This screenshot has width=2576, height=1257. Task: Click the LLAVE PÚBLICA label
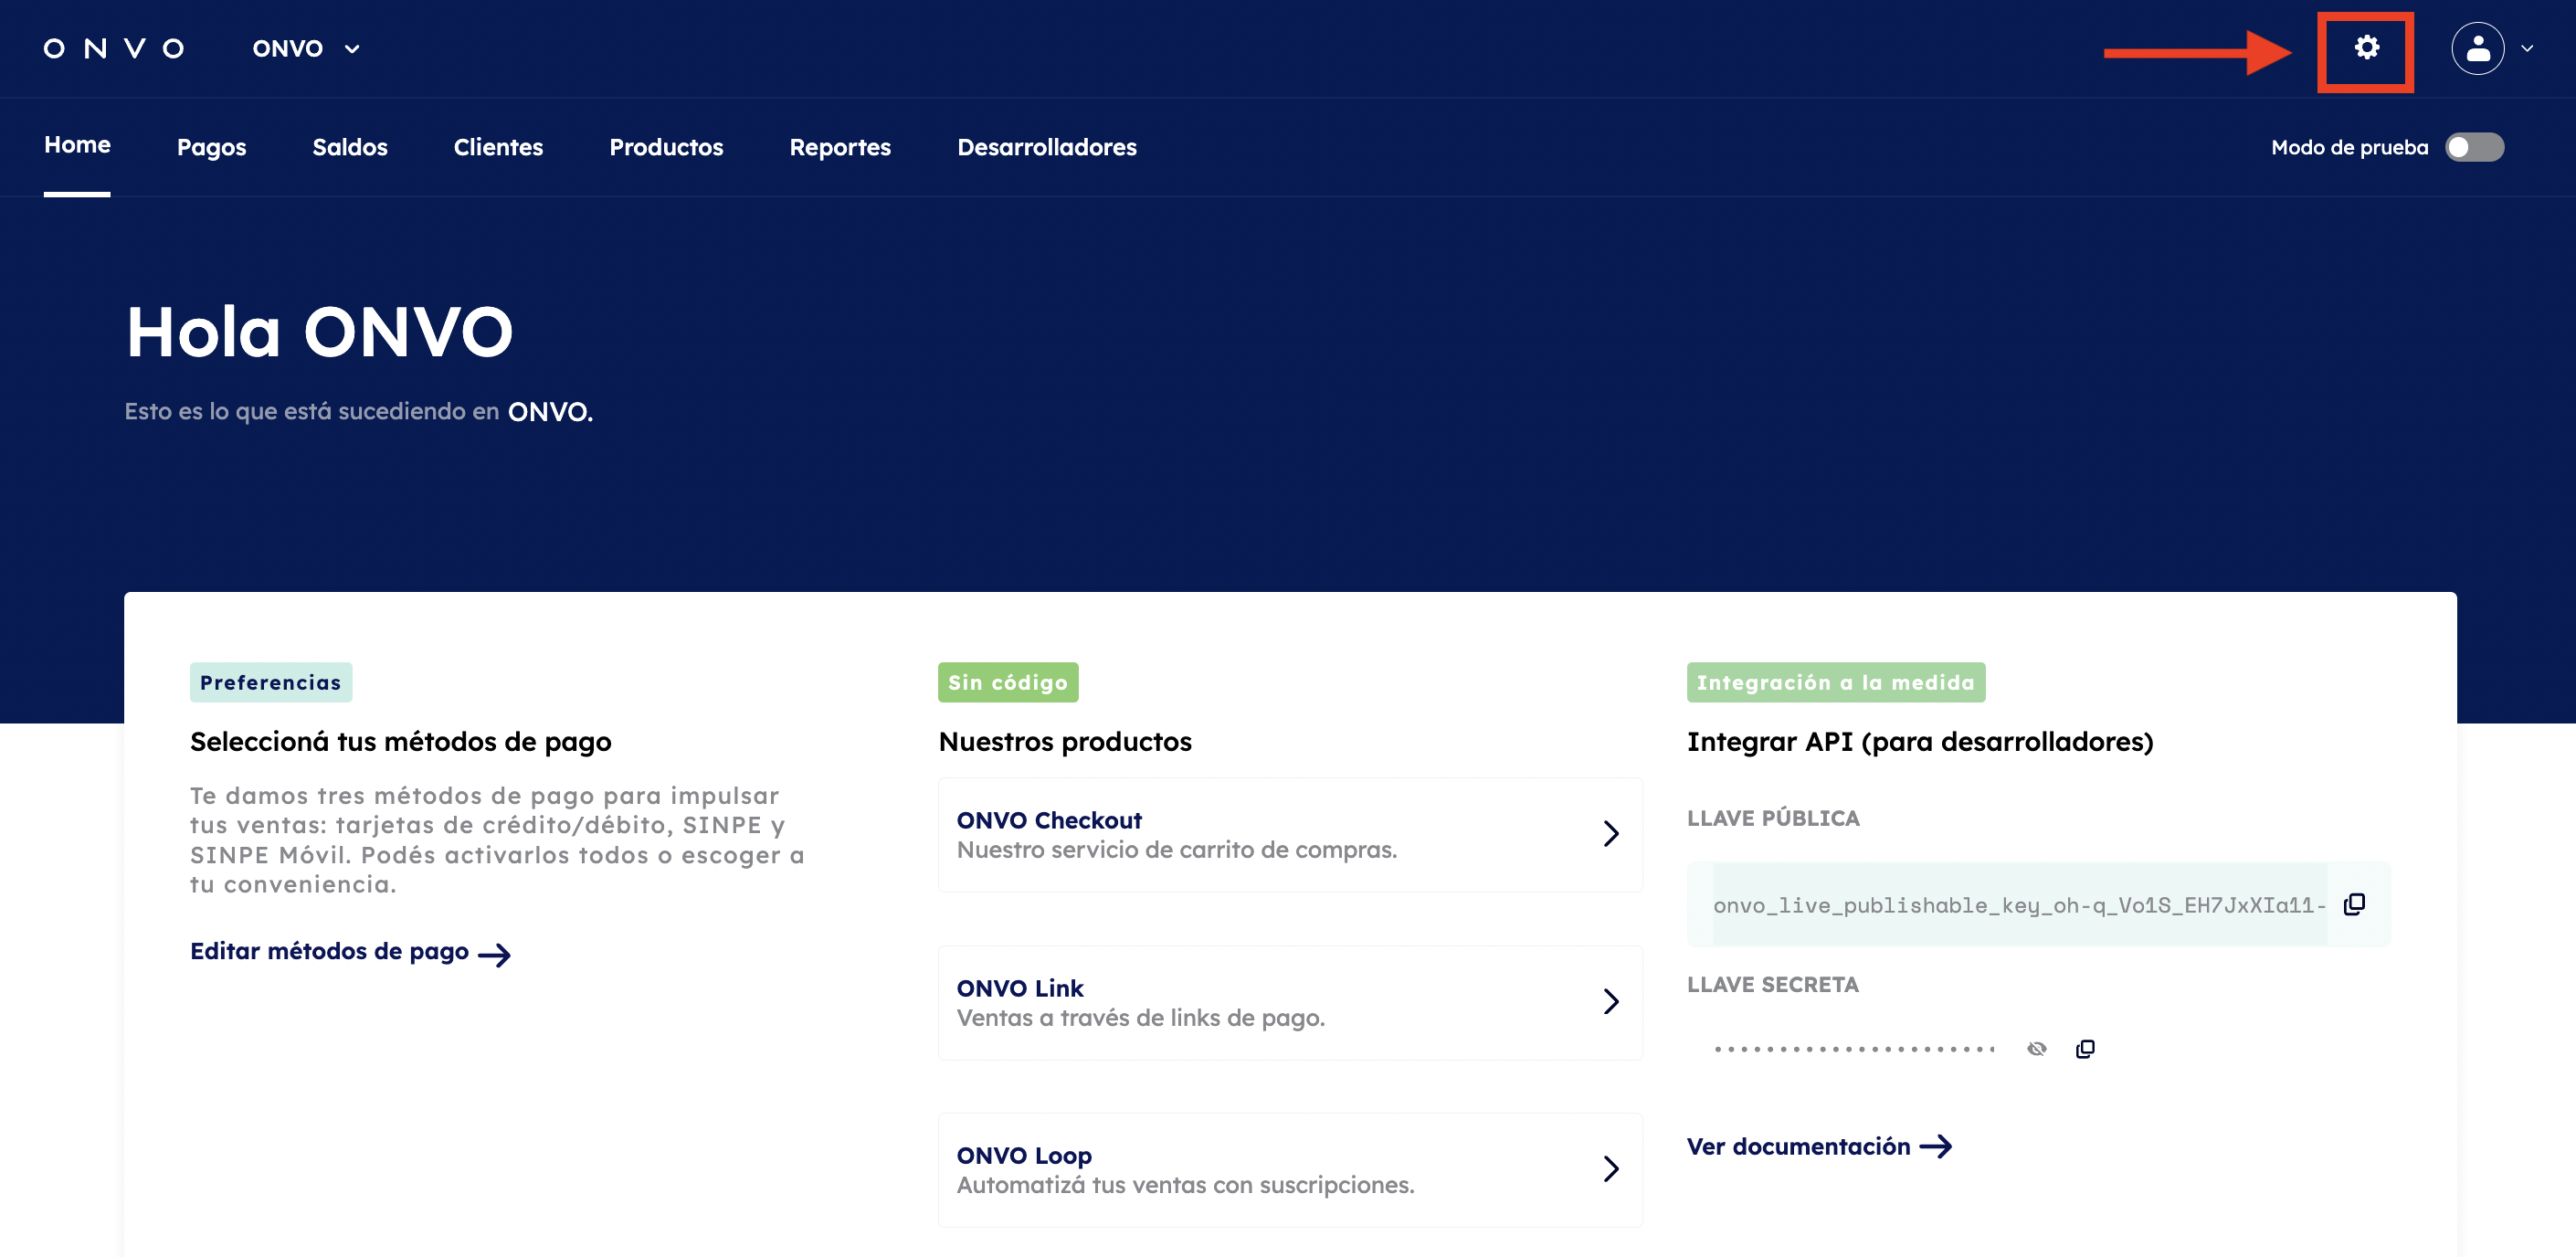pos(1772,818)
